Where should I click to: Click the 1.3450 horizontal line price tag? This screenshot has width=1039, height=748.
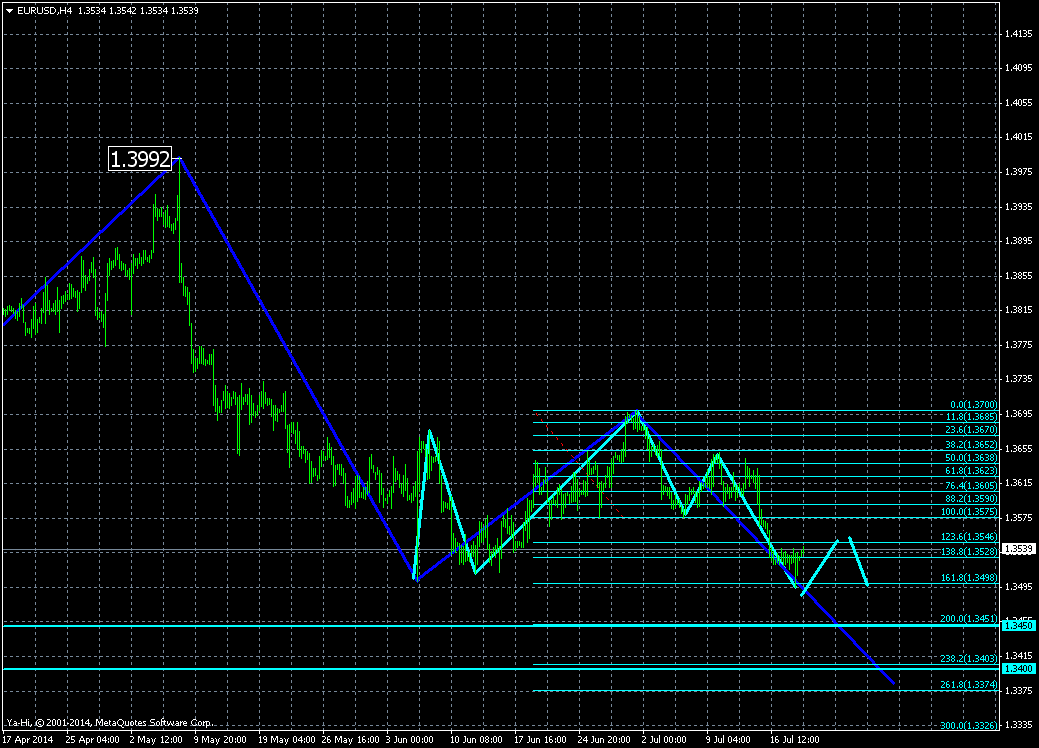1018,625
